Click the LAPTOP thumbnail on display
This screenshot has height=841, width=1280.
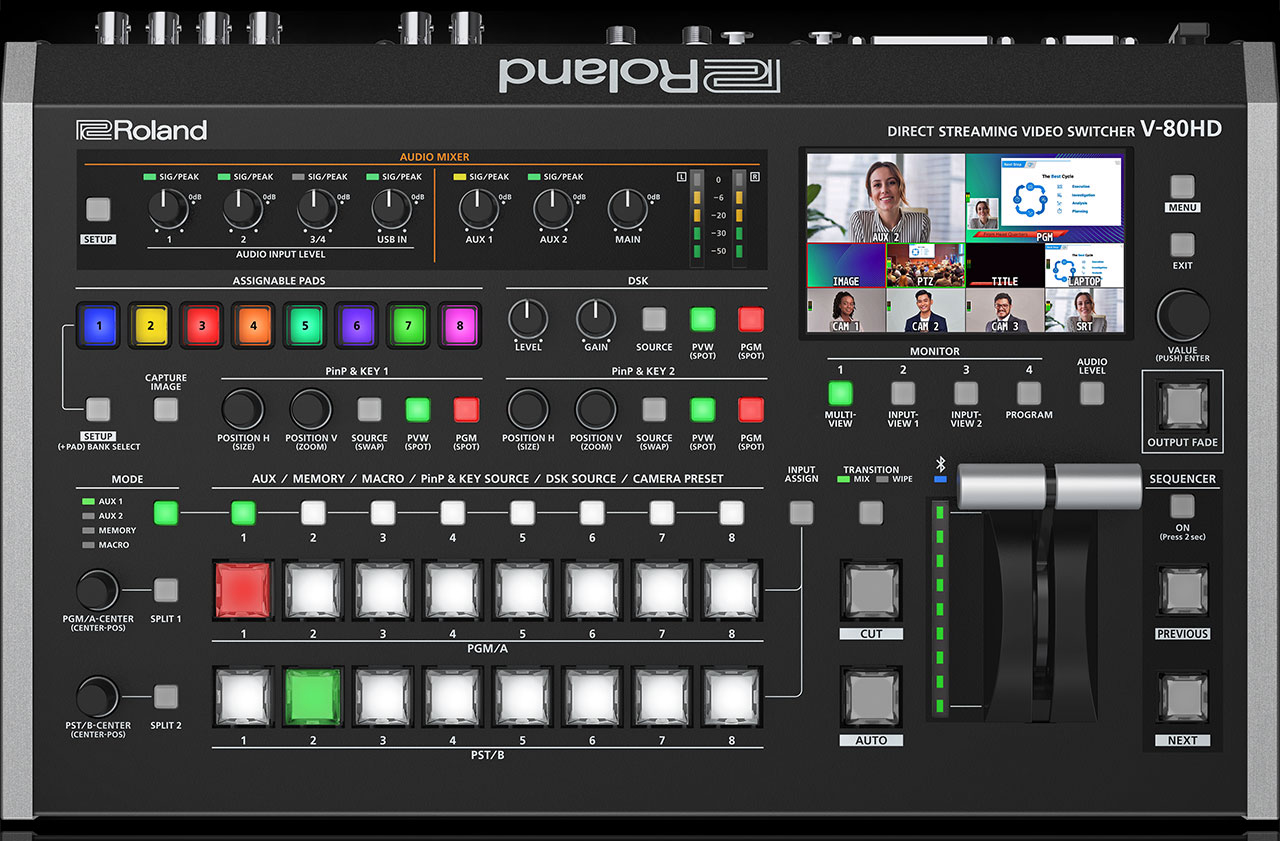(x=1084, y=265)
